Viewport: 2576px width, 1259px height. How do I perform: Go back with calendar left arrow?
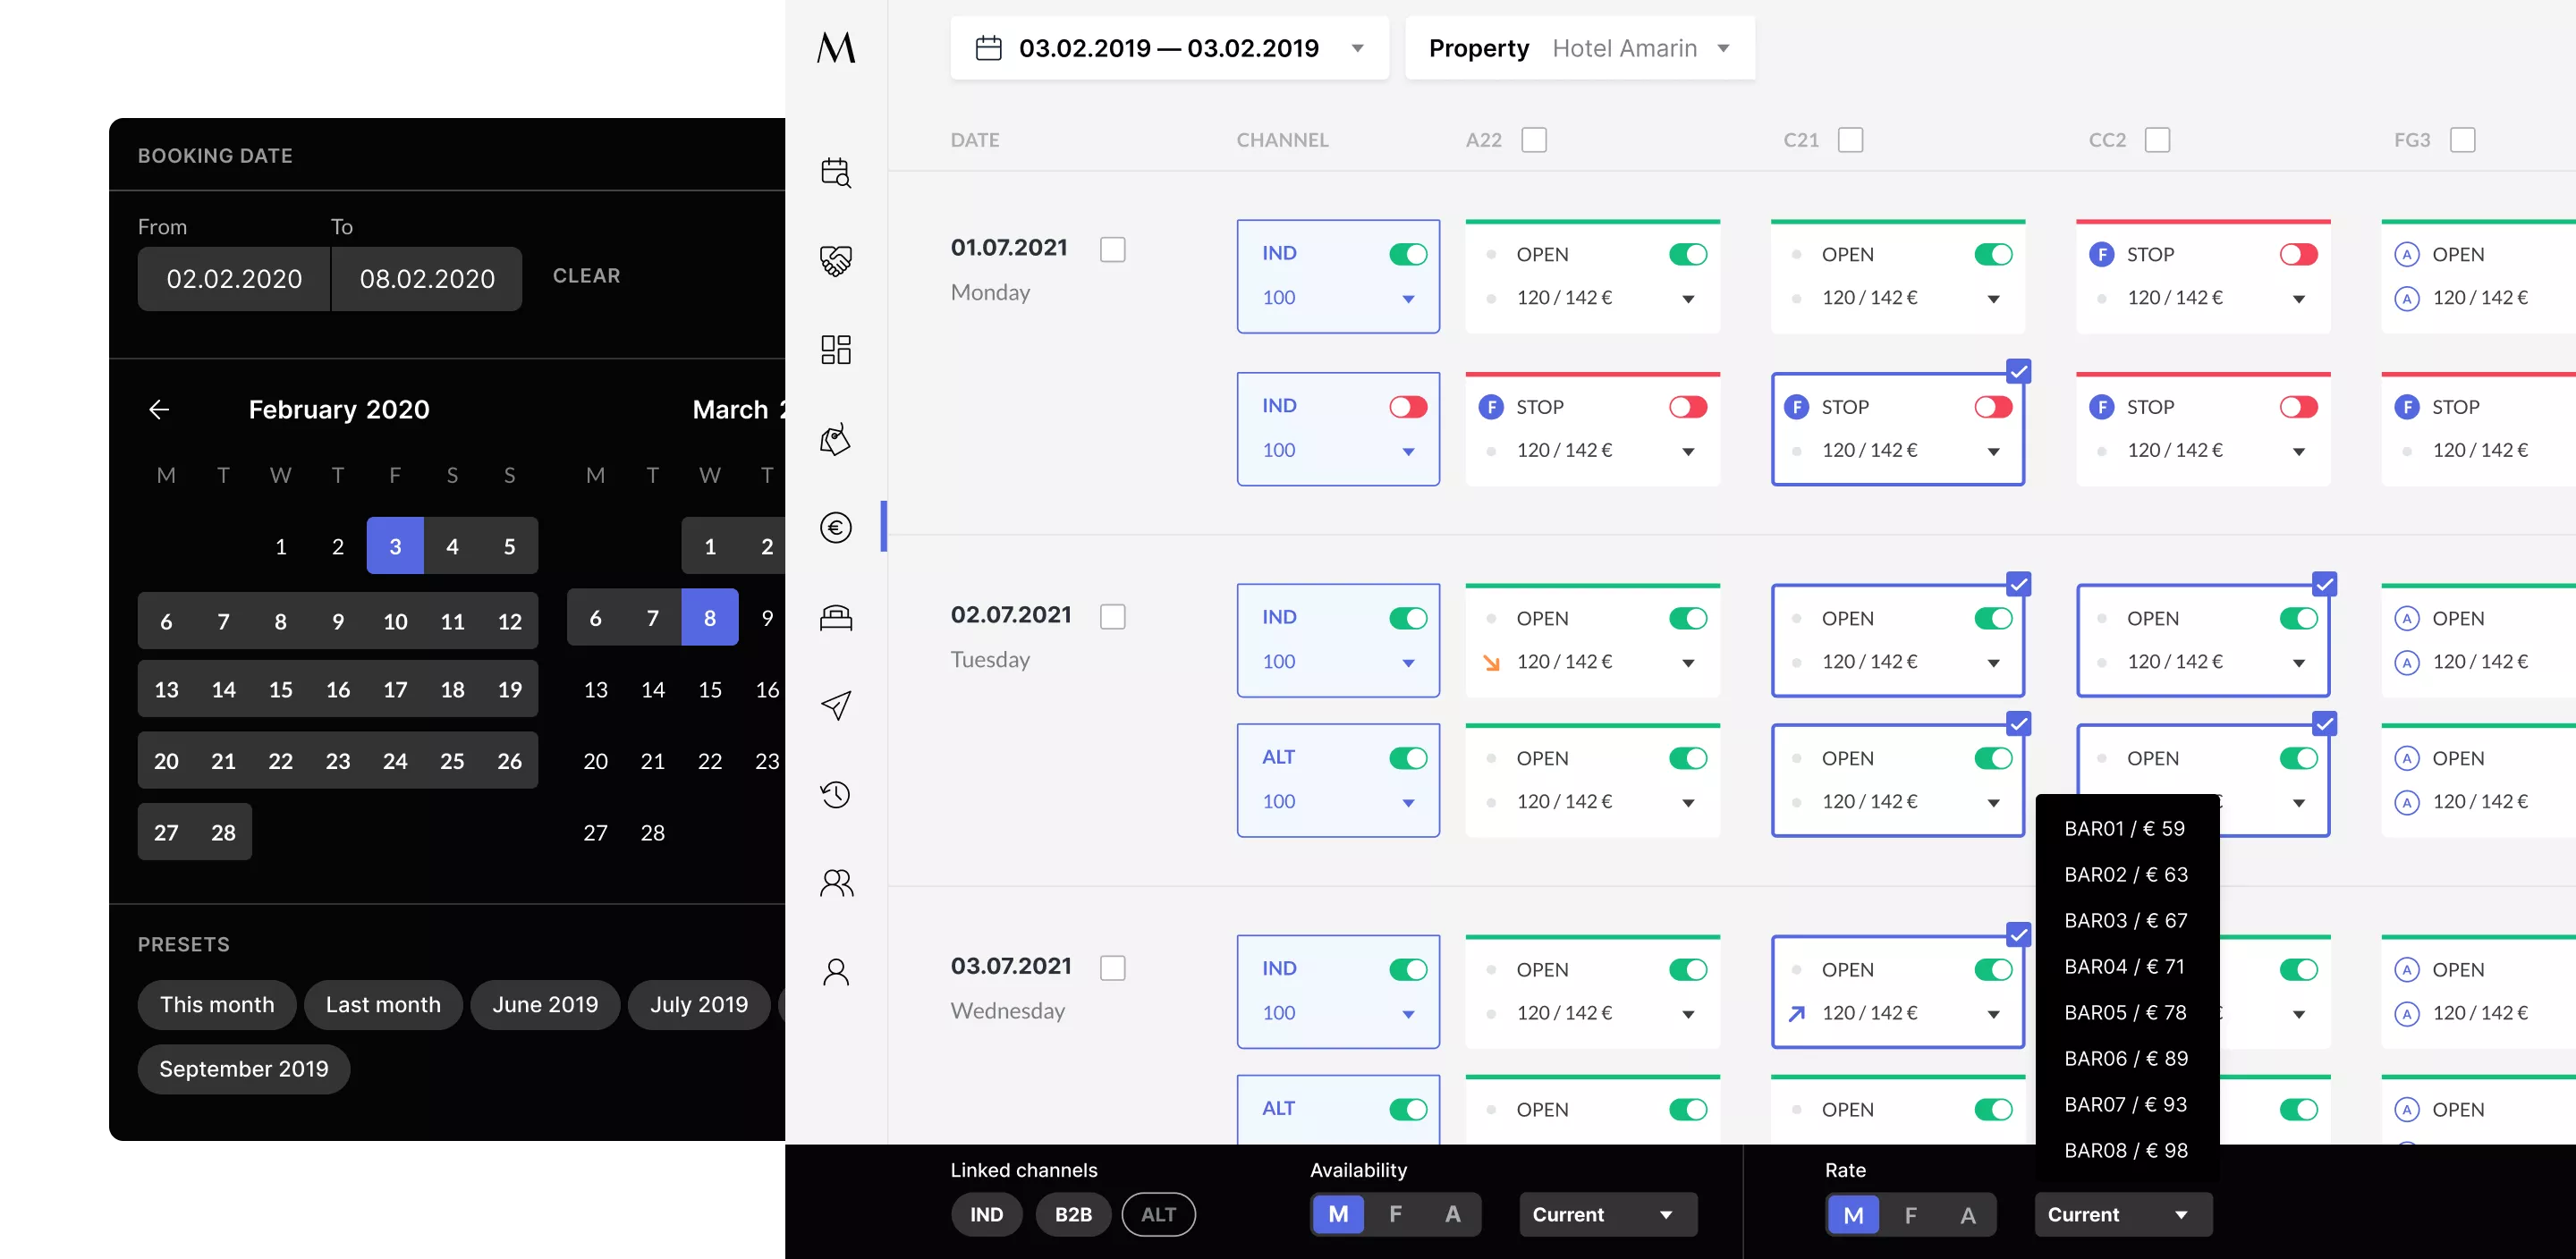click(159, 409)
